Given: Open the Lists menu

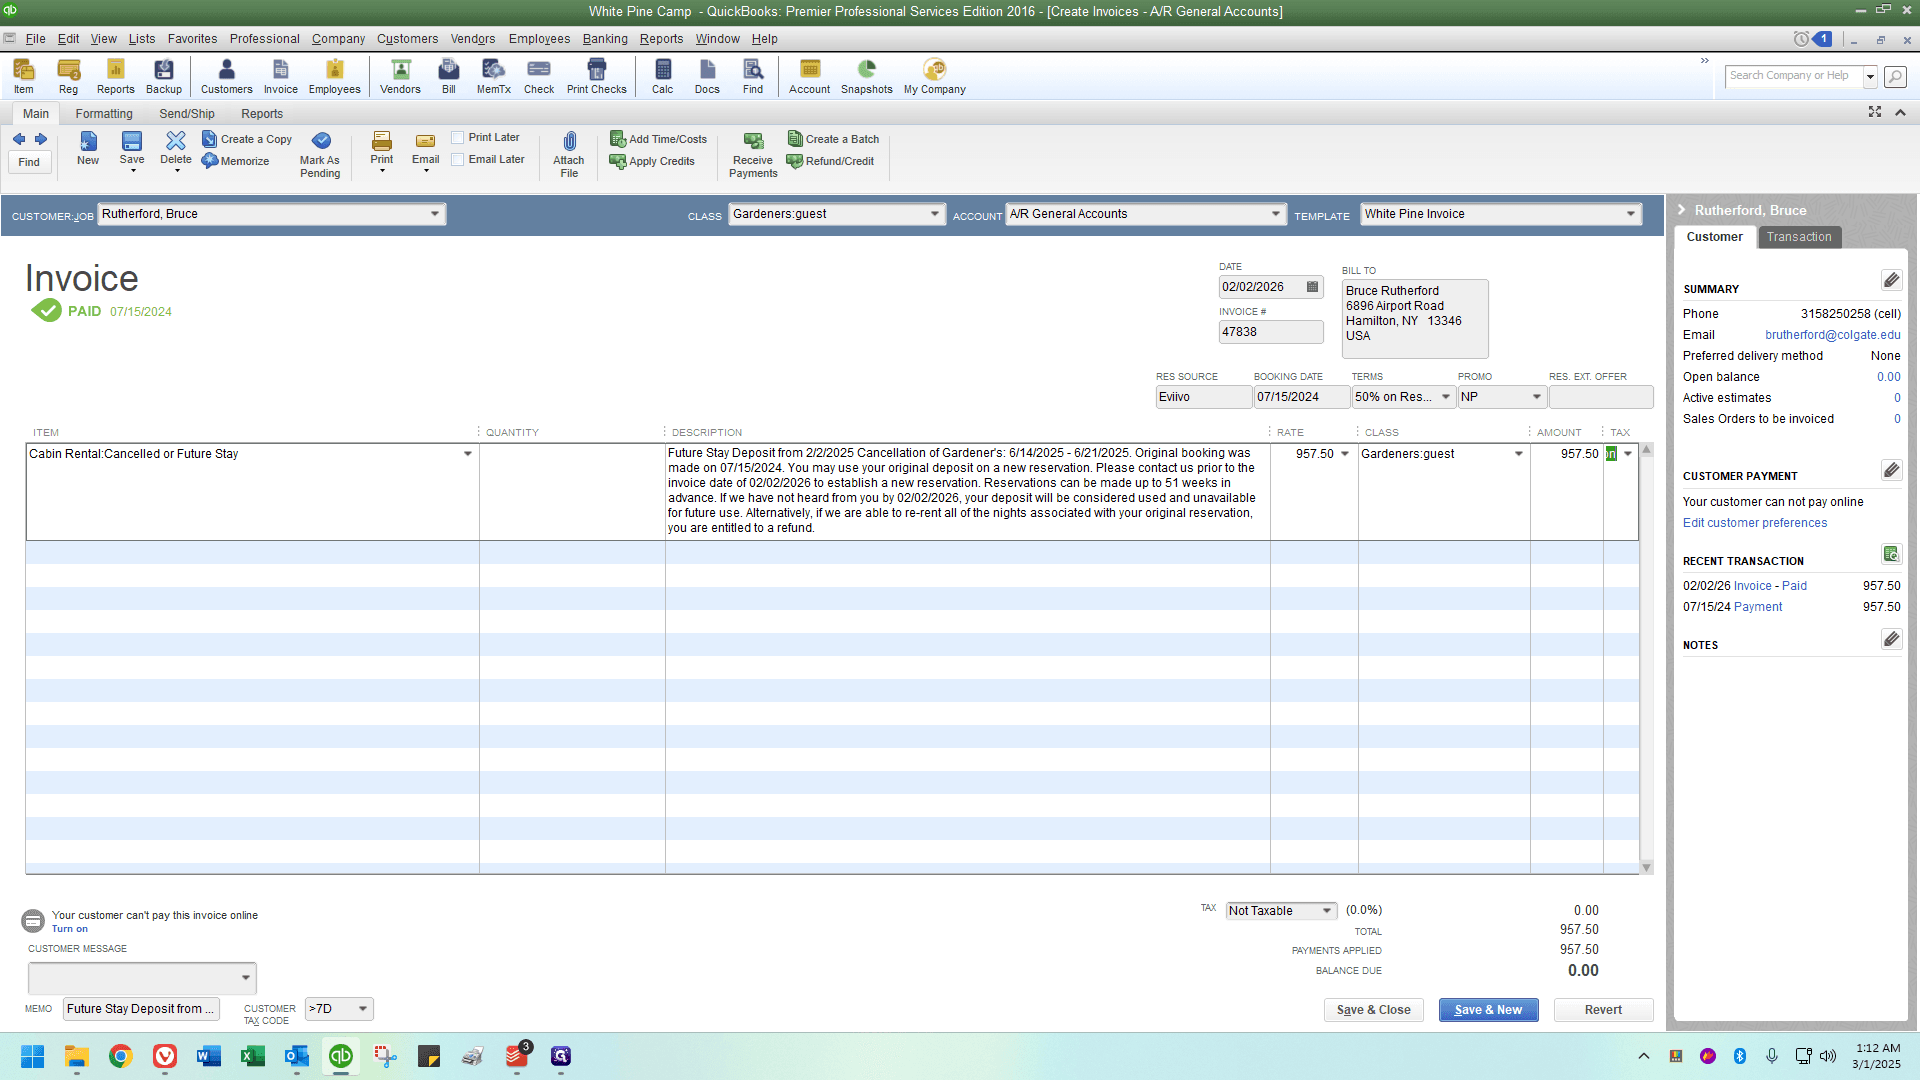Looking at the screenshot, I should point(142,39).
